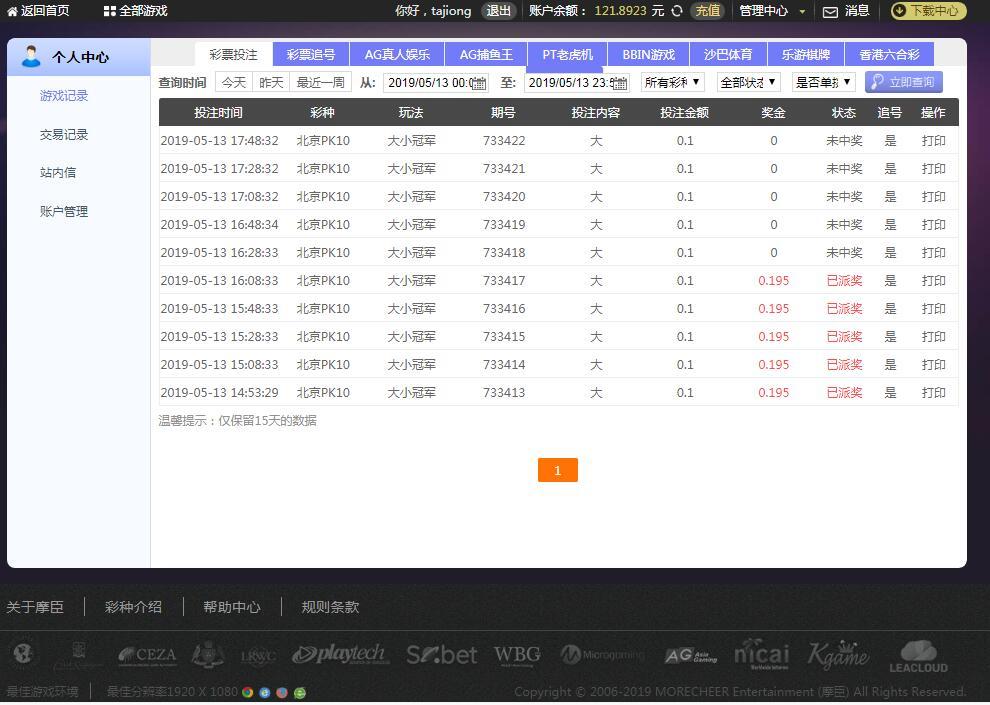Screen dimensions: 990x705
Task: Open the 全部游戏 grid icon
Action: pyautogui.click(x=110, y=11)
